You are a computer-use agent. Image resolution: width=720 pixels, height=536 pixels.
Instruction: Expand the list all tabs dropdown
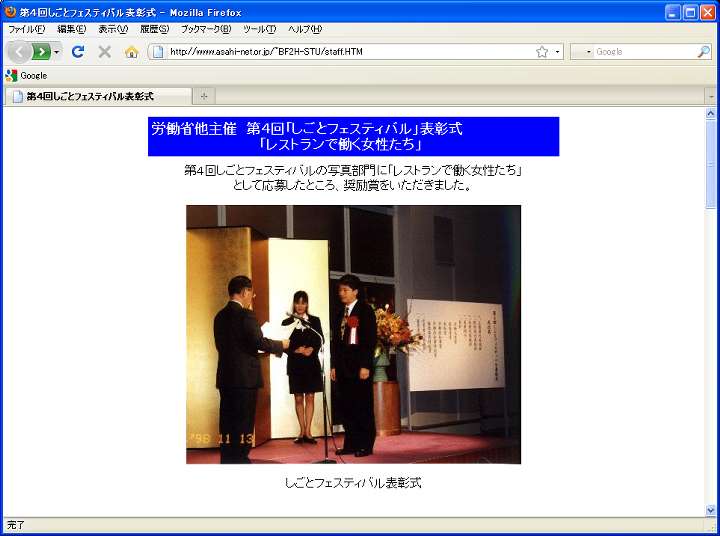[x=711, y=96]
